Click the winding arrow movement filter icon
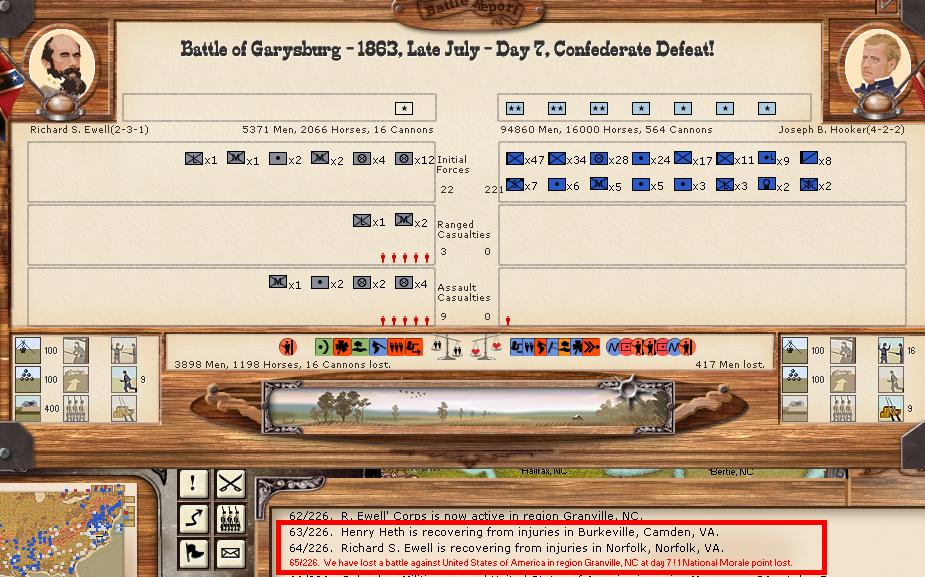The height and width of the screenshot is (577, 925). click(193, 518)
